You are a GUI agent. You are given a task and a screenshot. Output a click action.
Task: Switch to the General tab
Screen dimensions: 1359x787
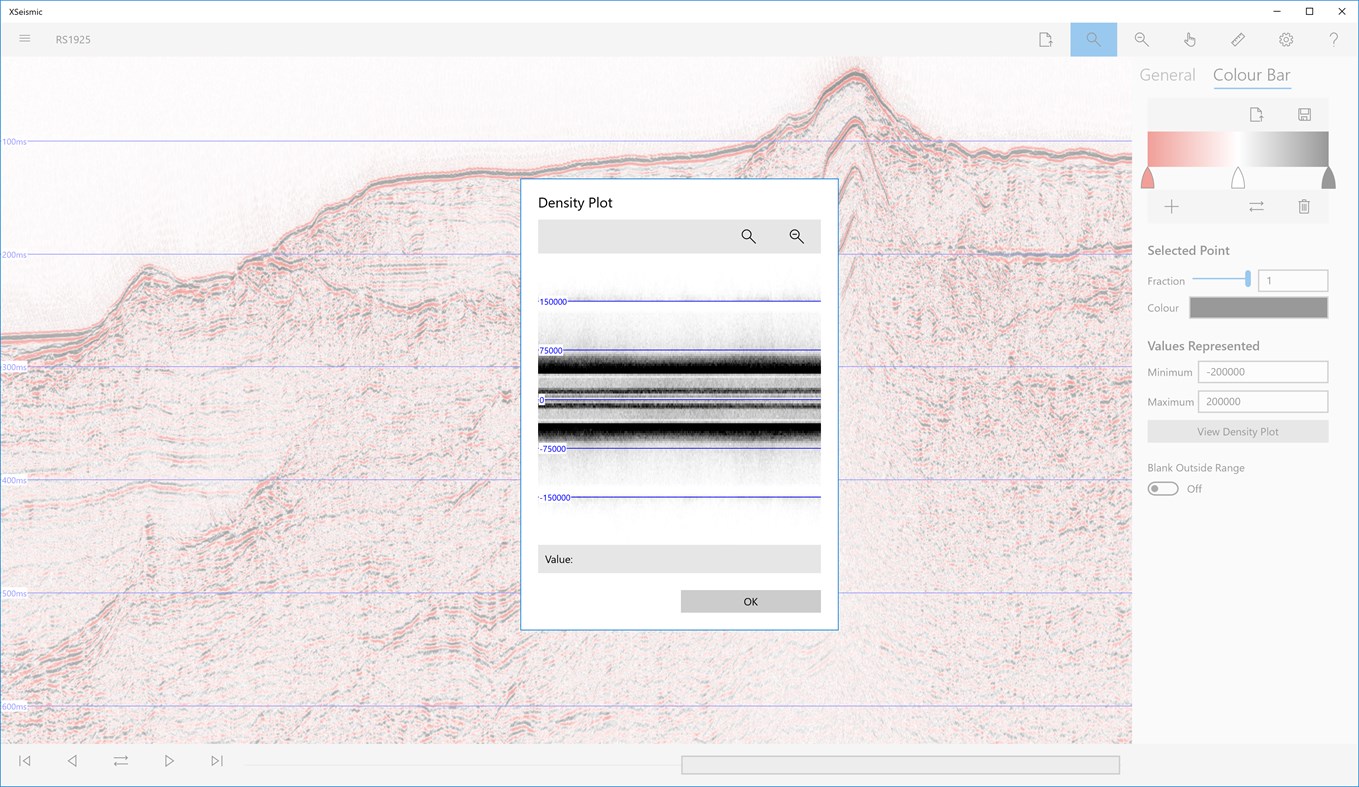[x=1166, y=74]
